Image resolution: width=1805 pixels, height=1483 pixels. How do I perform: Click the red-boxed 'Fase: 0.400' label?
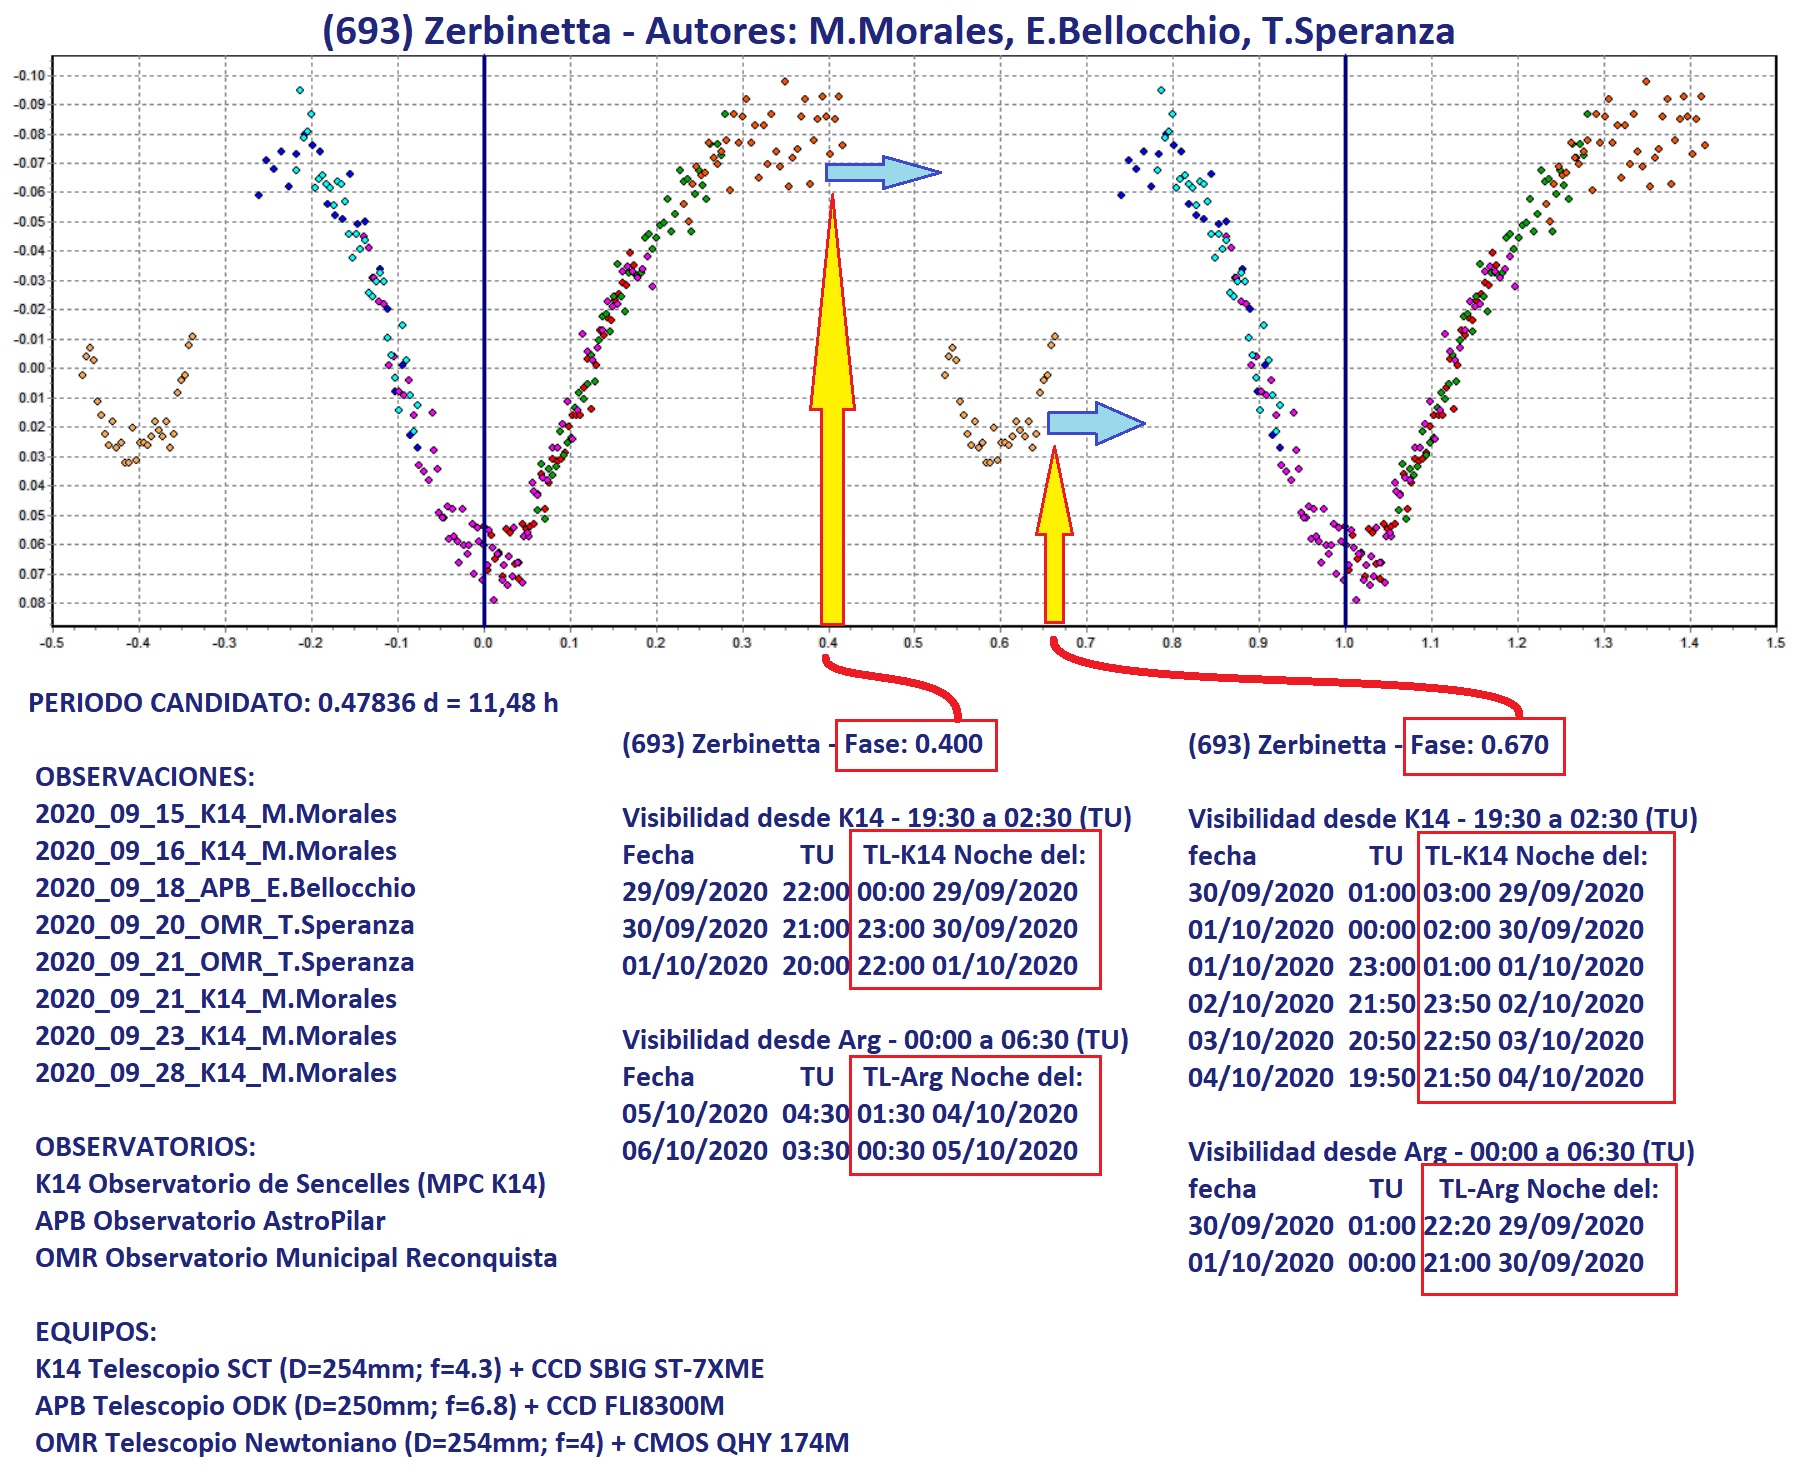[915, 745]
